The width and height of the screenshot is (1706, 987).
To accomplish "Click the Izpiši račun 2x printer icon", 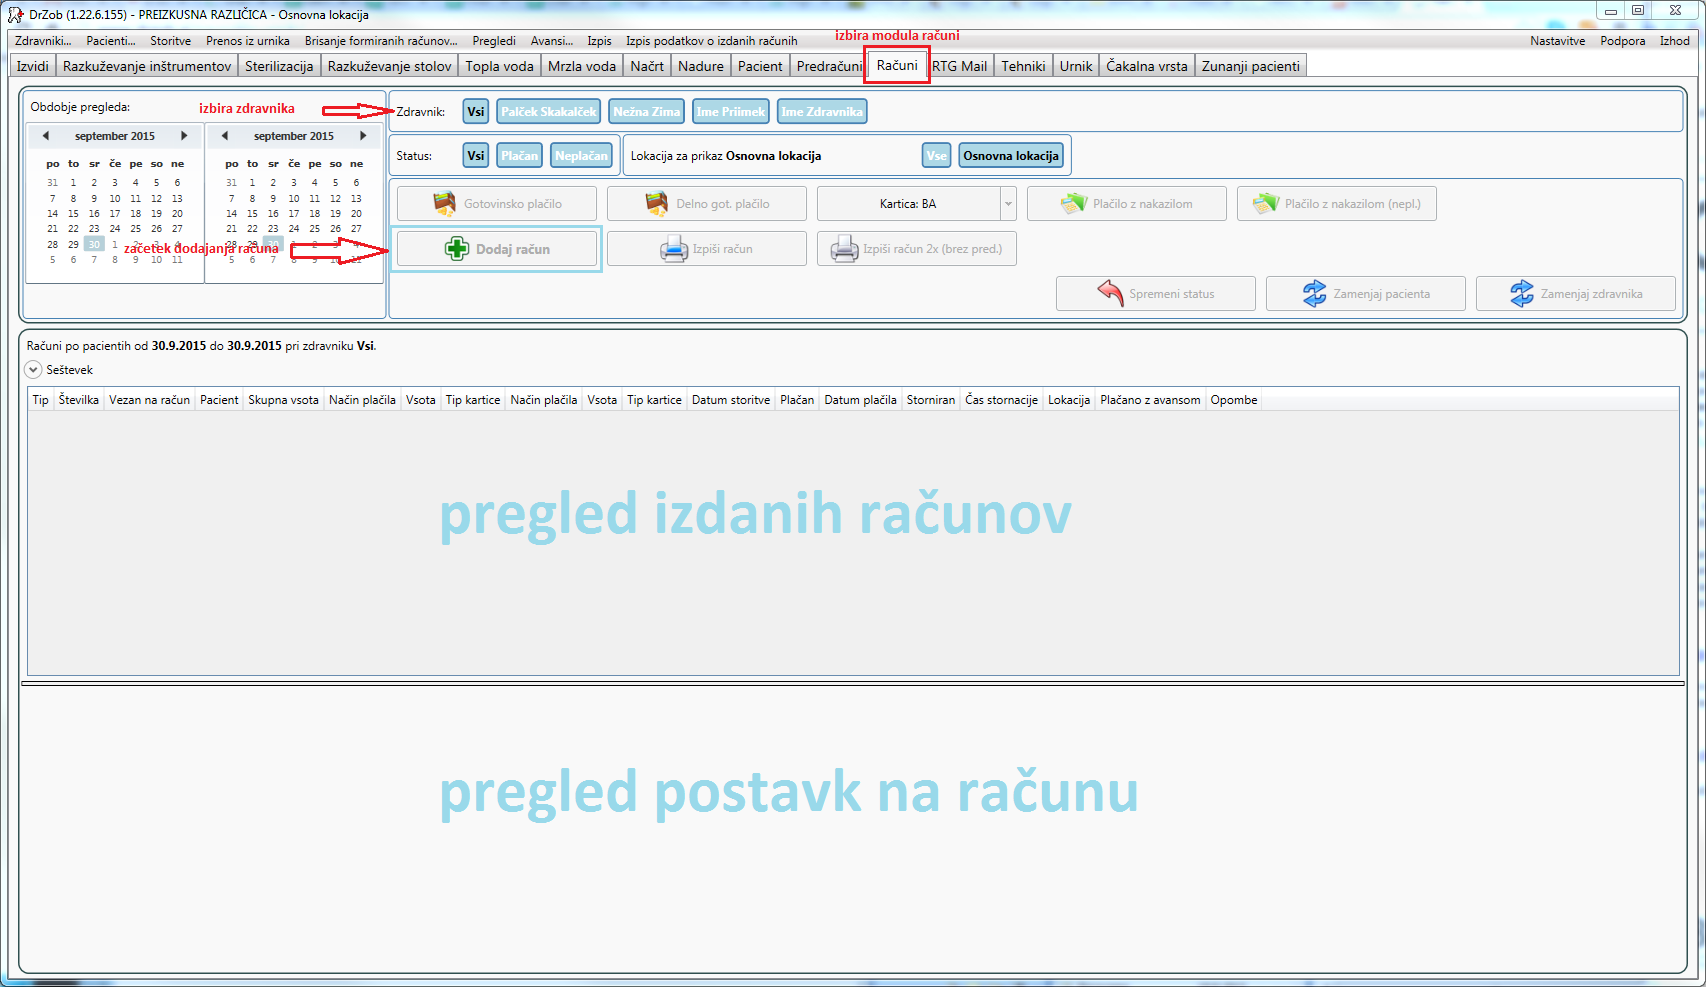I will click(x=844, y=249).
